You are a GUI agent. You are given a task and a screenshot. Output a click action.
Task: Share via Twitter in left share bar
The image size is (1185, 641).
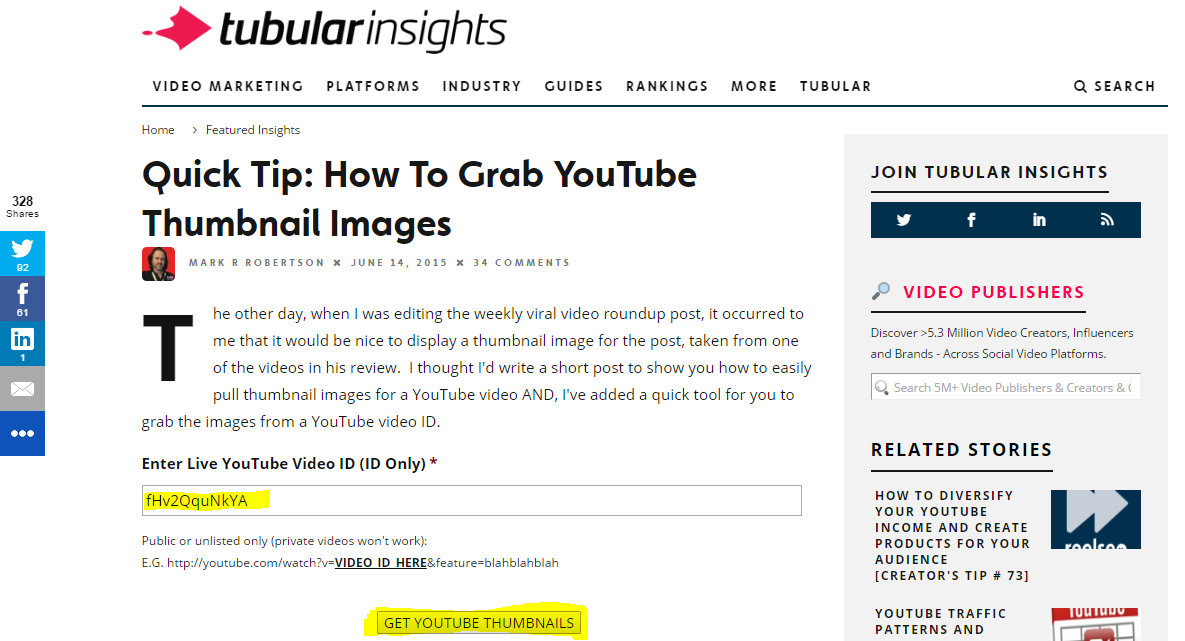pos(23,253)
